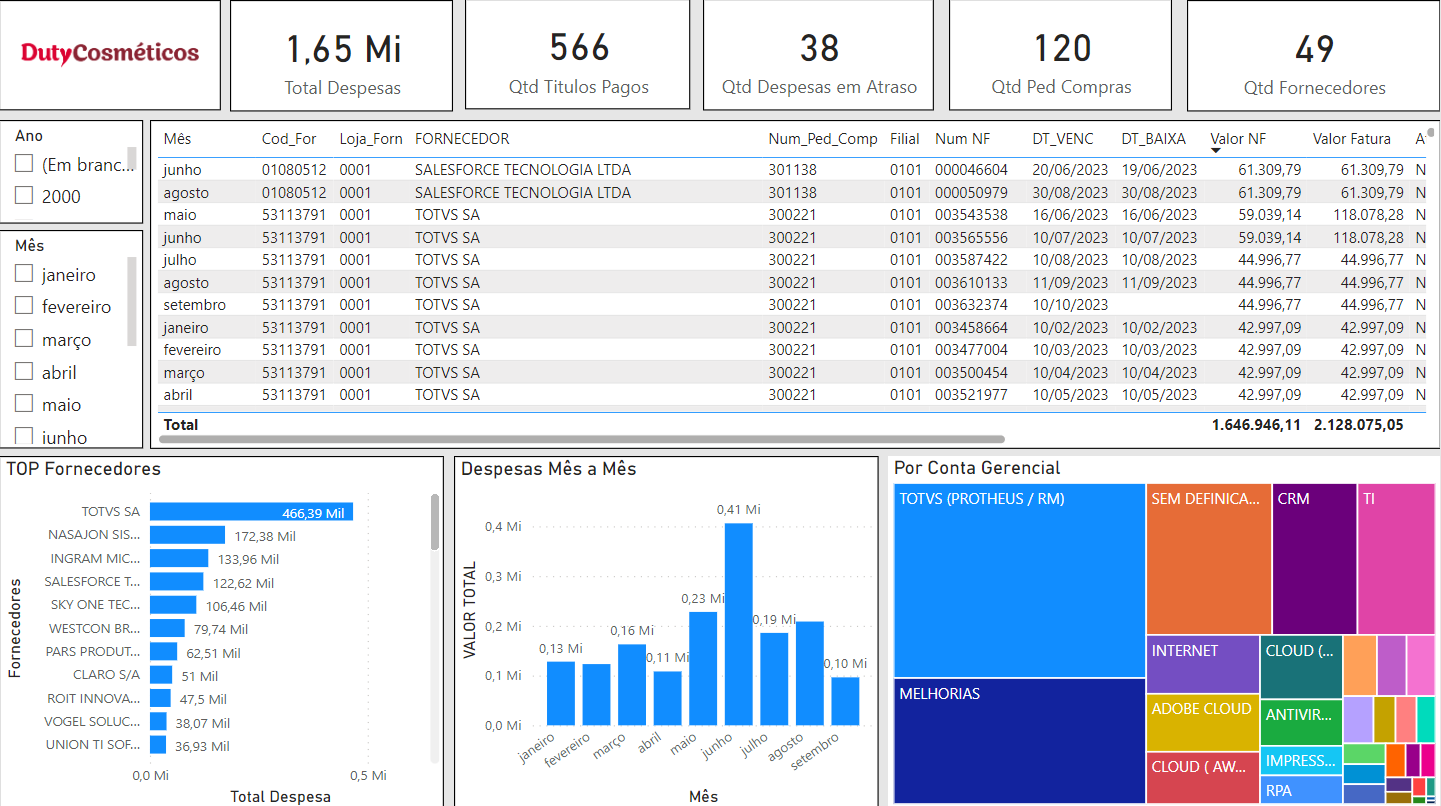The height and width of the screenshot is (806, 1441).
Task: Select the maio column in monthly chart
Action: pyautogui.click(x=703, y=668)
